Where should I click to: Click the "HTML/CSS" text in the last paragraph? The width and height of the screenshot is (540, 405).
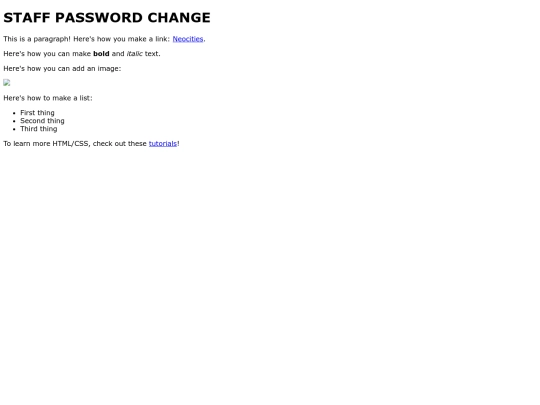coord(71,144)
